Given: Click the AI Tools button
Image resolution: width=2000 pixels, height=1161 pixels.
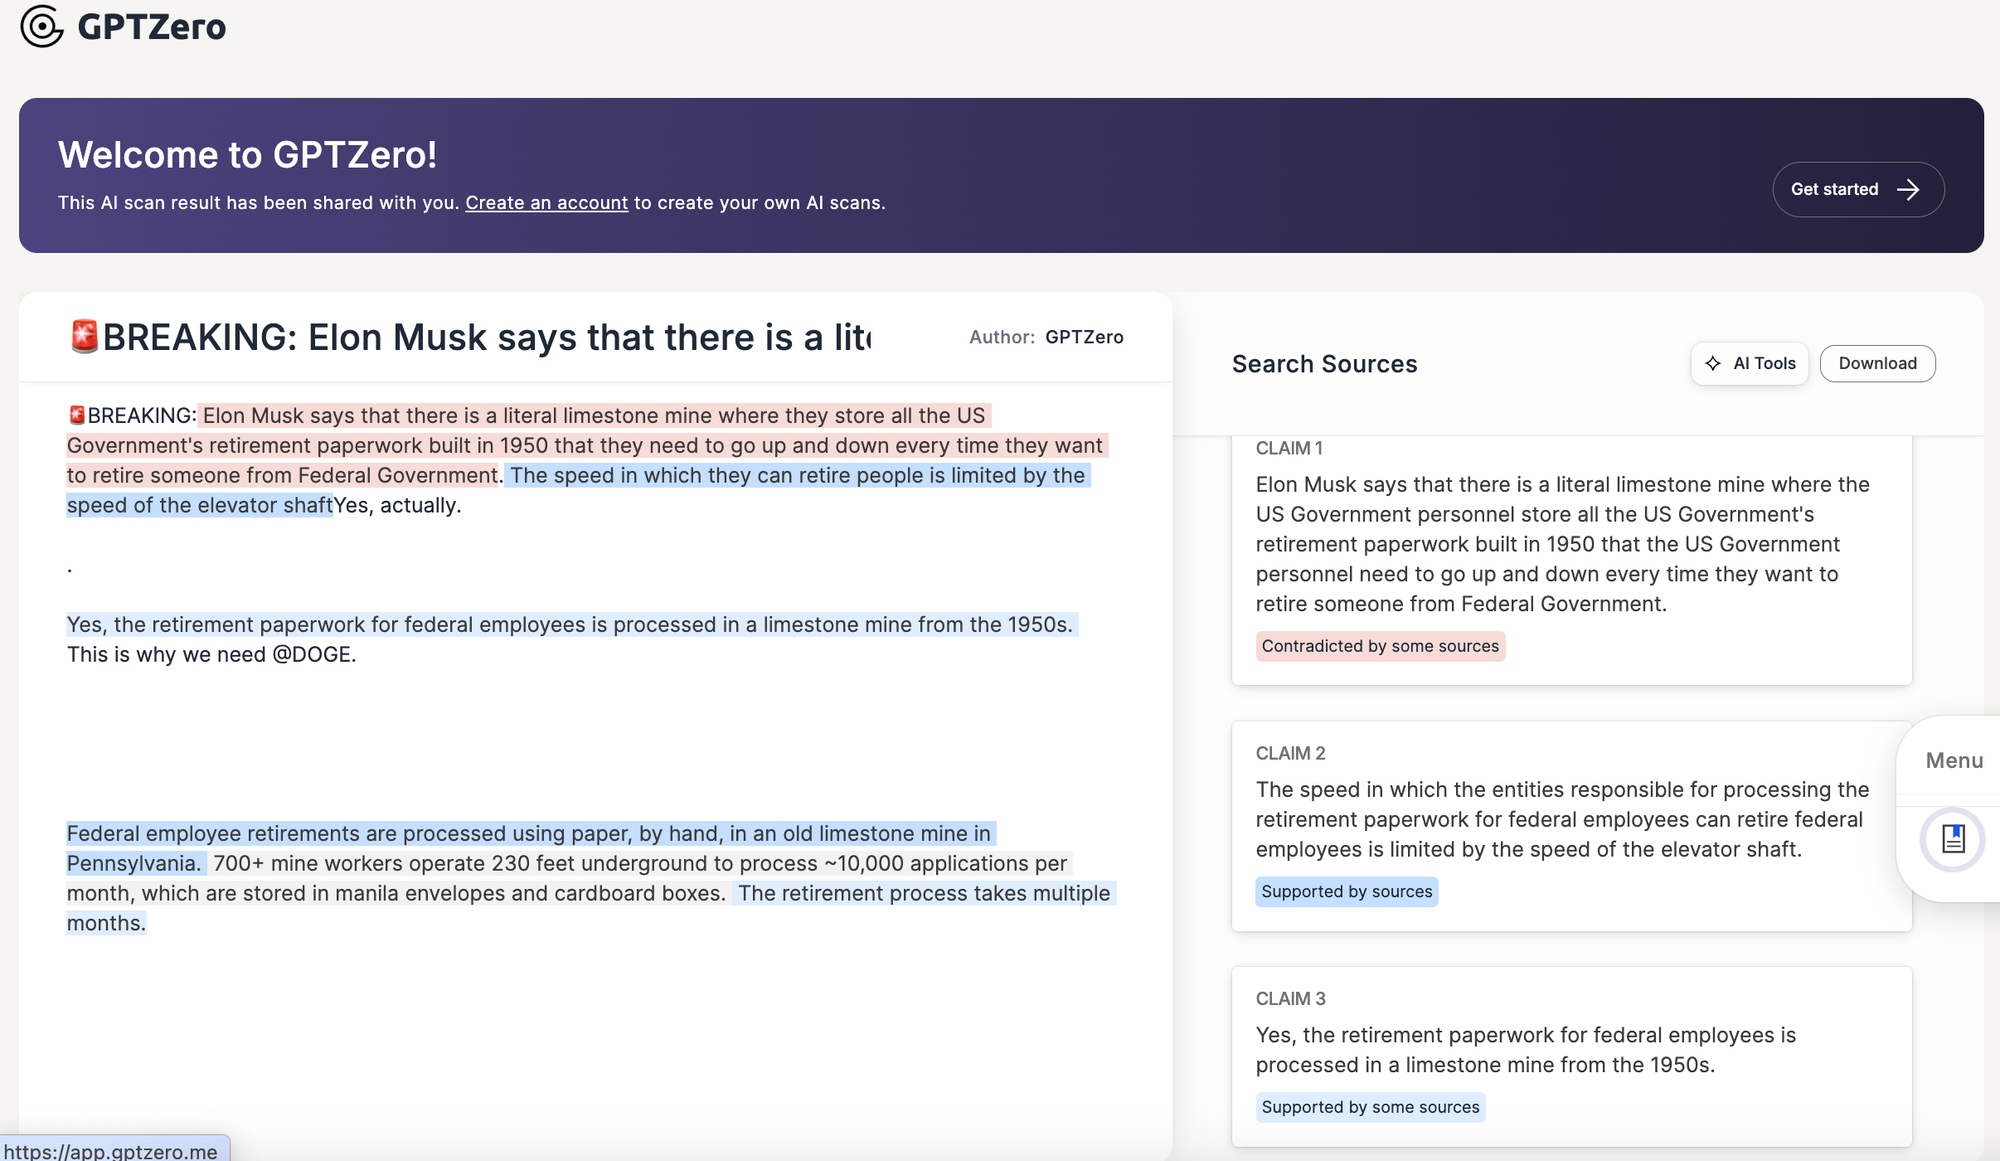Looking at the screenshot, I should 1749,363.
